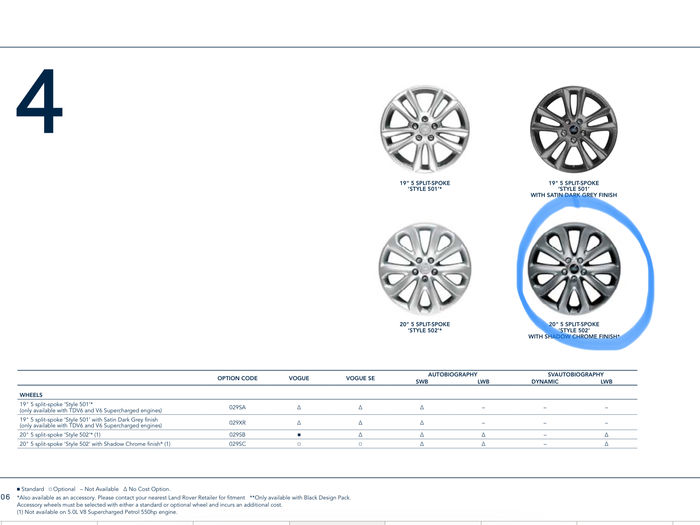Click the "OPTION CODE" column header
Viewport: 700px width, 525px height.
click(237, 378)
